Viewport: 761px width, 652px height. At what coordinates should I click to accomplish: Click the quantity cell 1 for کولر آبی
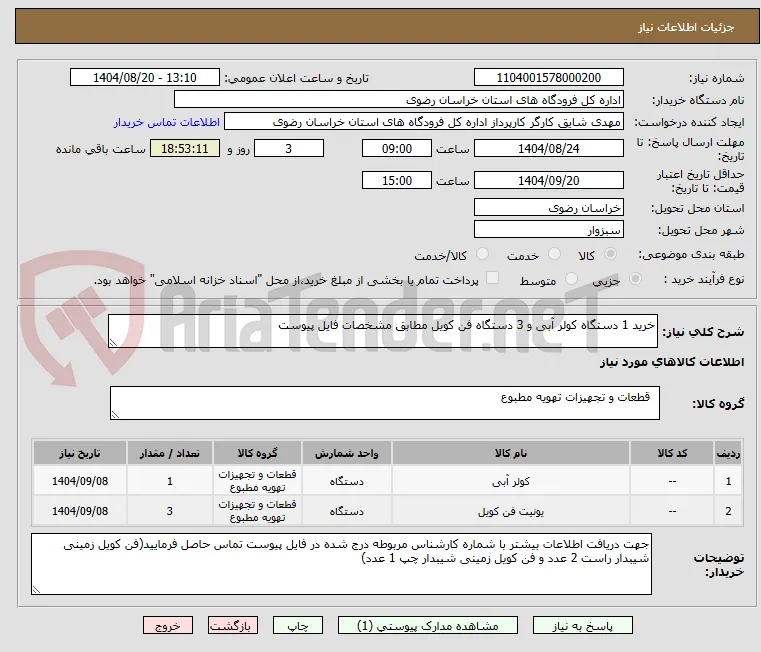(x=169, y=481)
